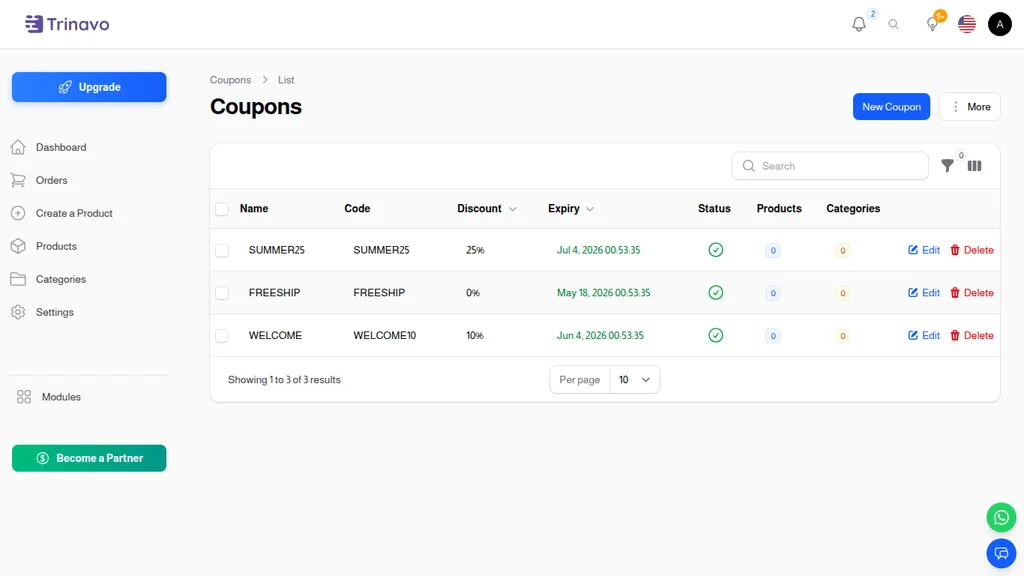Toggle table columns icon

tap(974, 166)
